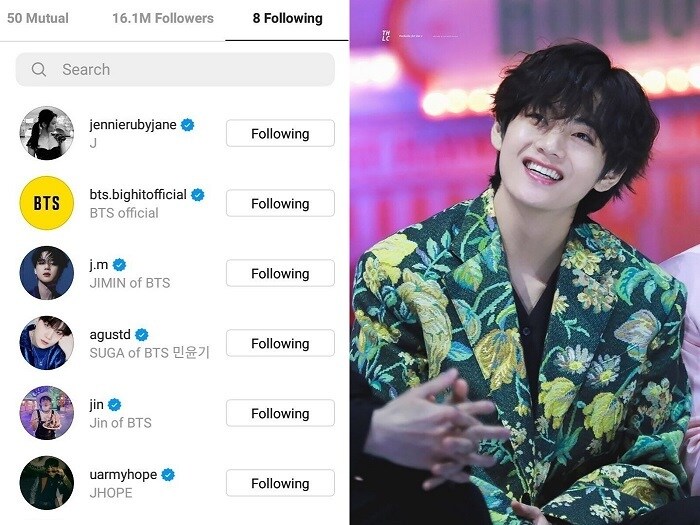Click the search magnifier icon
The width and height of the screenshot is (700, 525).
(39, 69)
